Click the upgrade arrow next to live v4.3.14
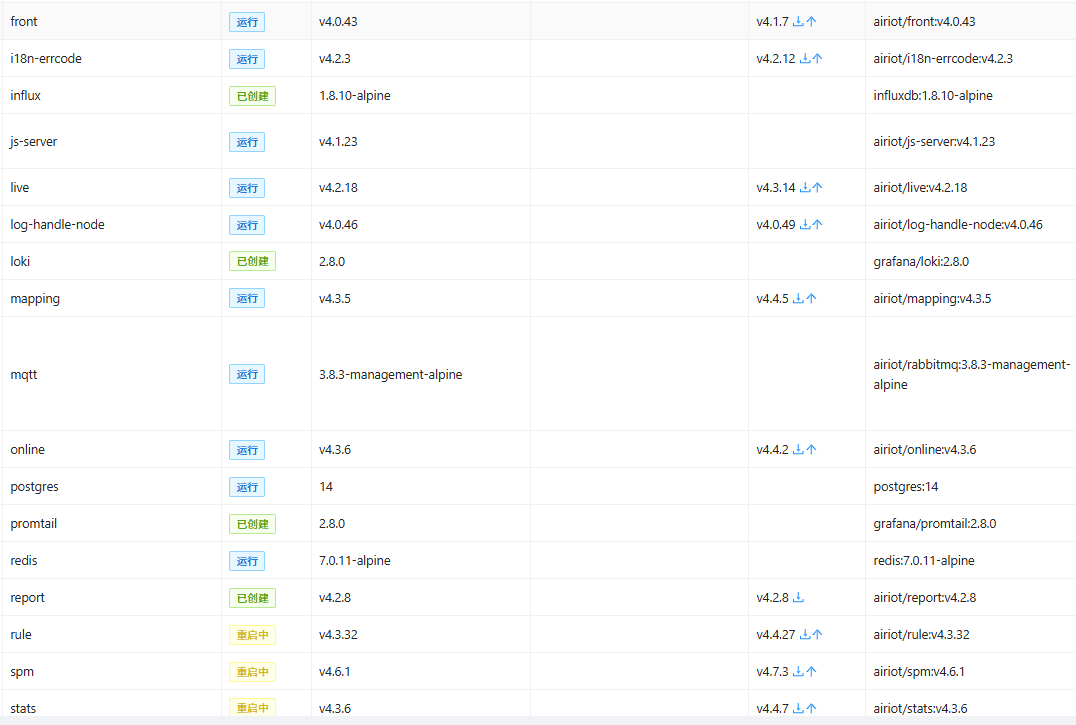Viewport: 1076px width, 725px height. coord(817,187)
